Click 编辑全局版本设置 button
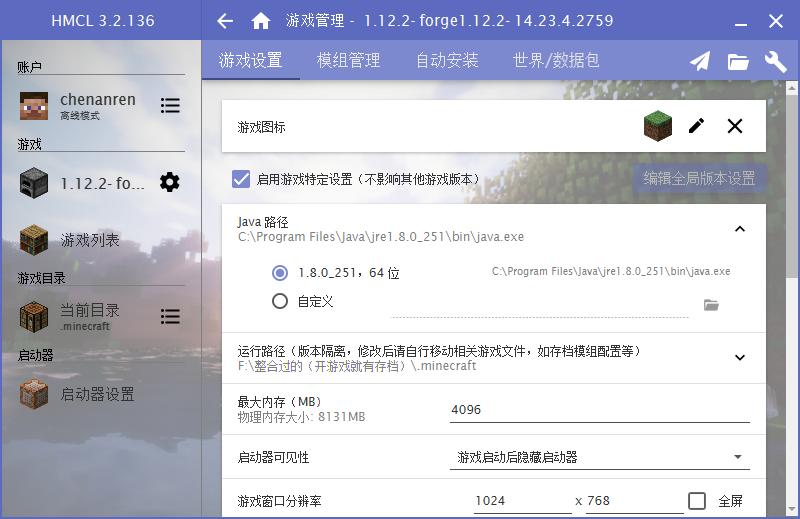 click(x=699, y=178)
